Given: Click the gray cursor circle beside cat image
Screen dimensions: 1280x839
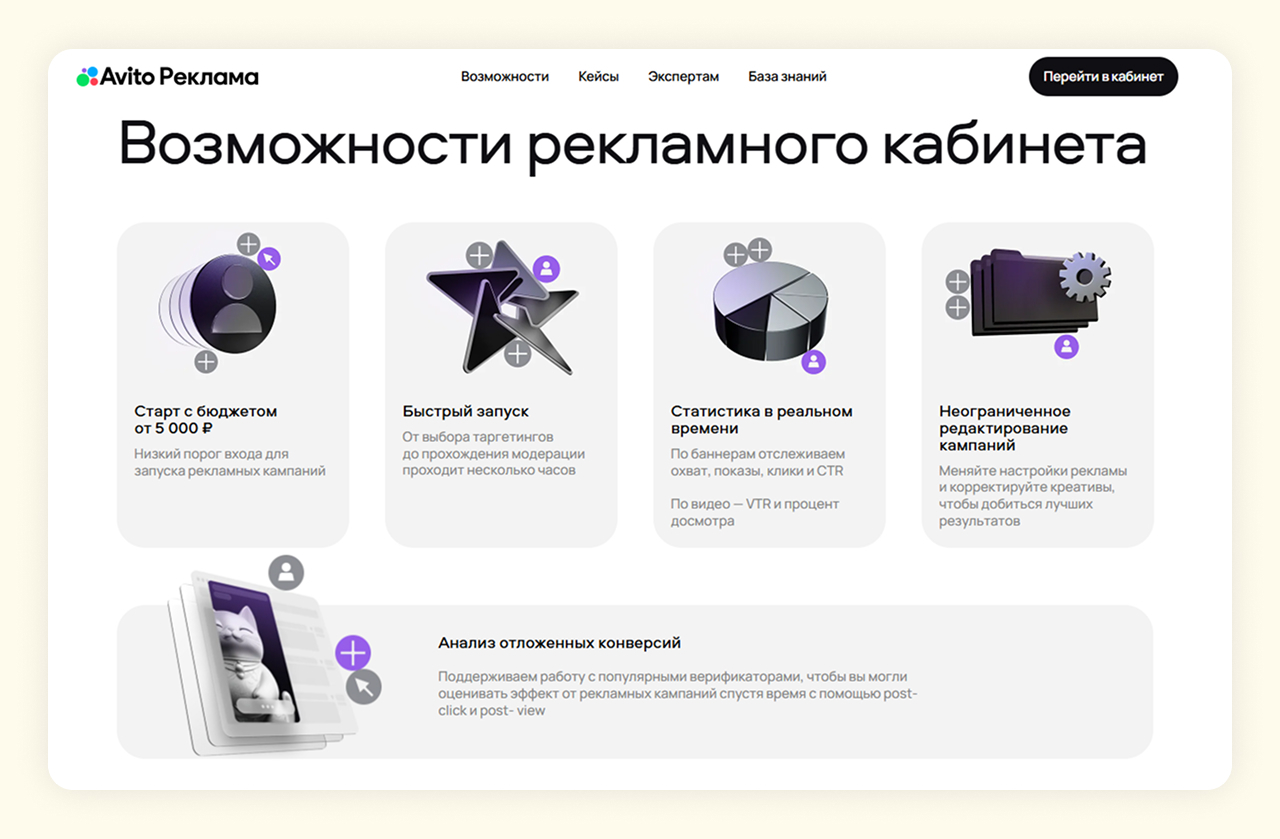Looking at the screenshot, I should click(x=364, y=686).
